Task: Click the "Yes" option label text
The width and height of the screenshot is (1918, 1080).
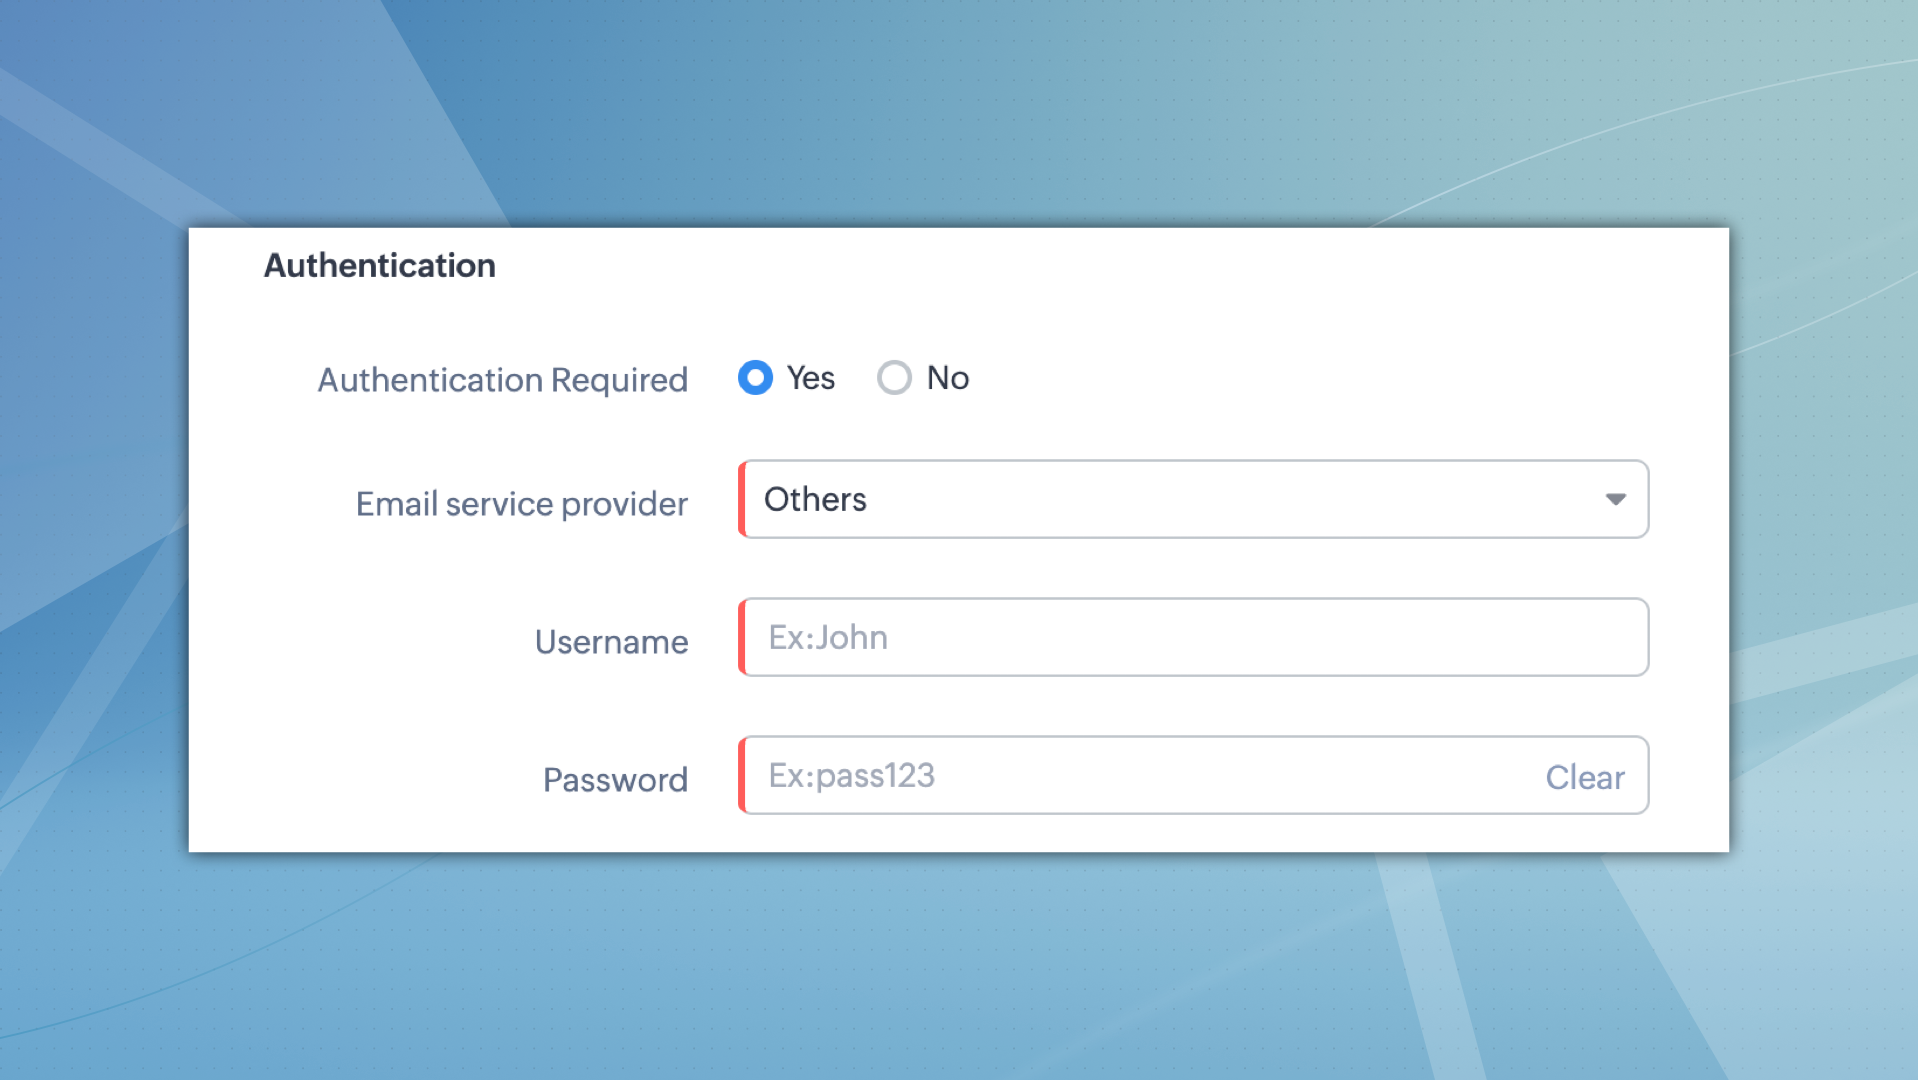Action: click(x=810, y=378)
